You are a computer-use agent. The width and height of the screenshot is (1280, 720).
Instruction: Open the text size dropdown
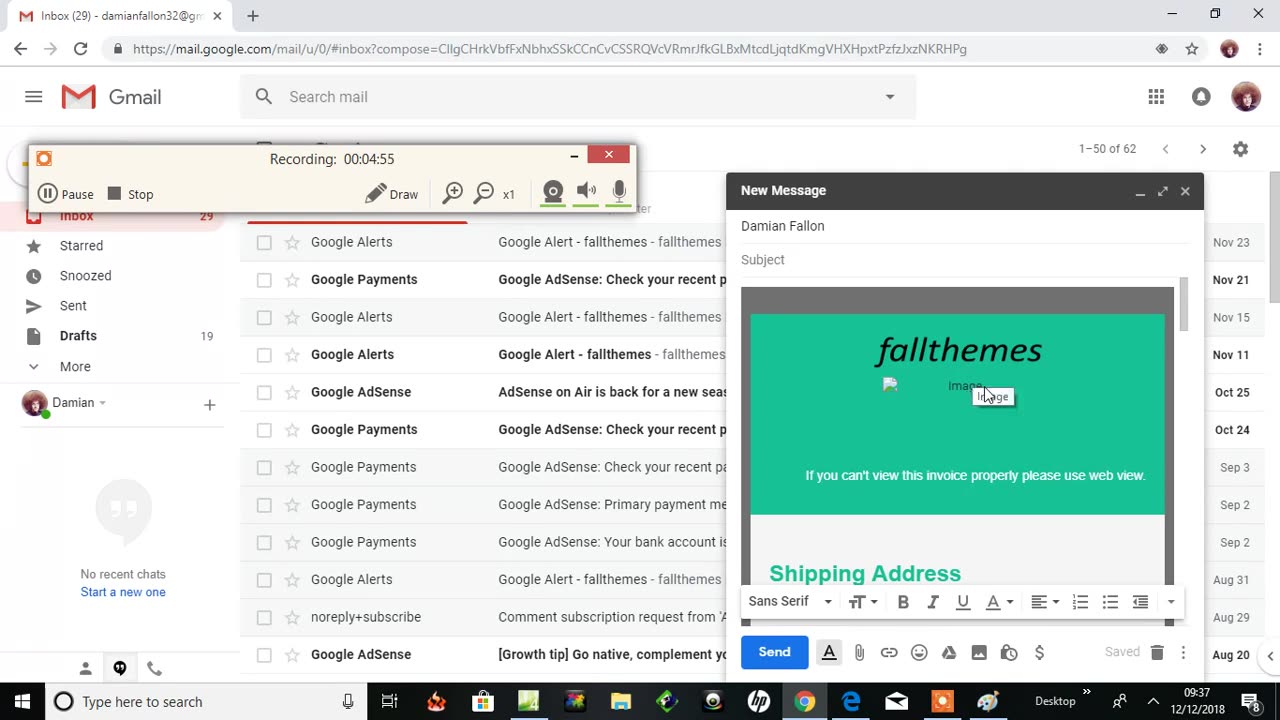863,602
